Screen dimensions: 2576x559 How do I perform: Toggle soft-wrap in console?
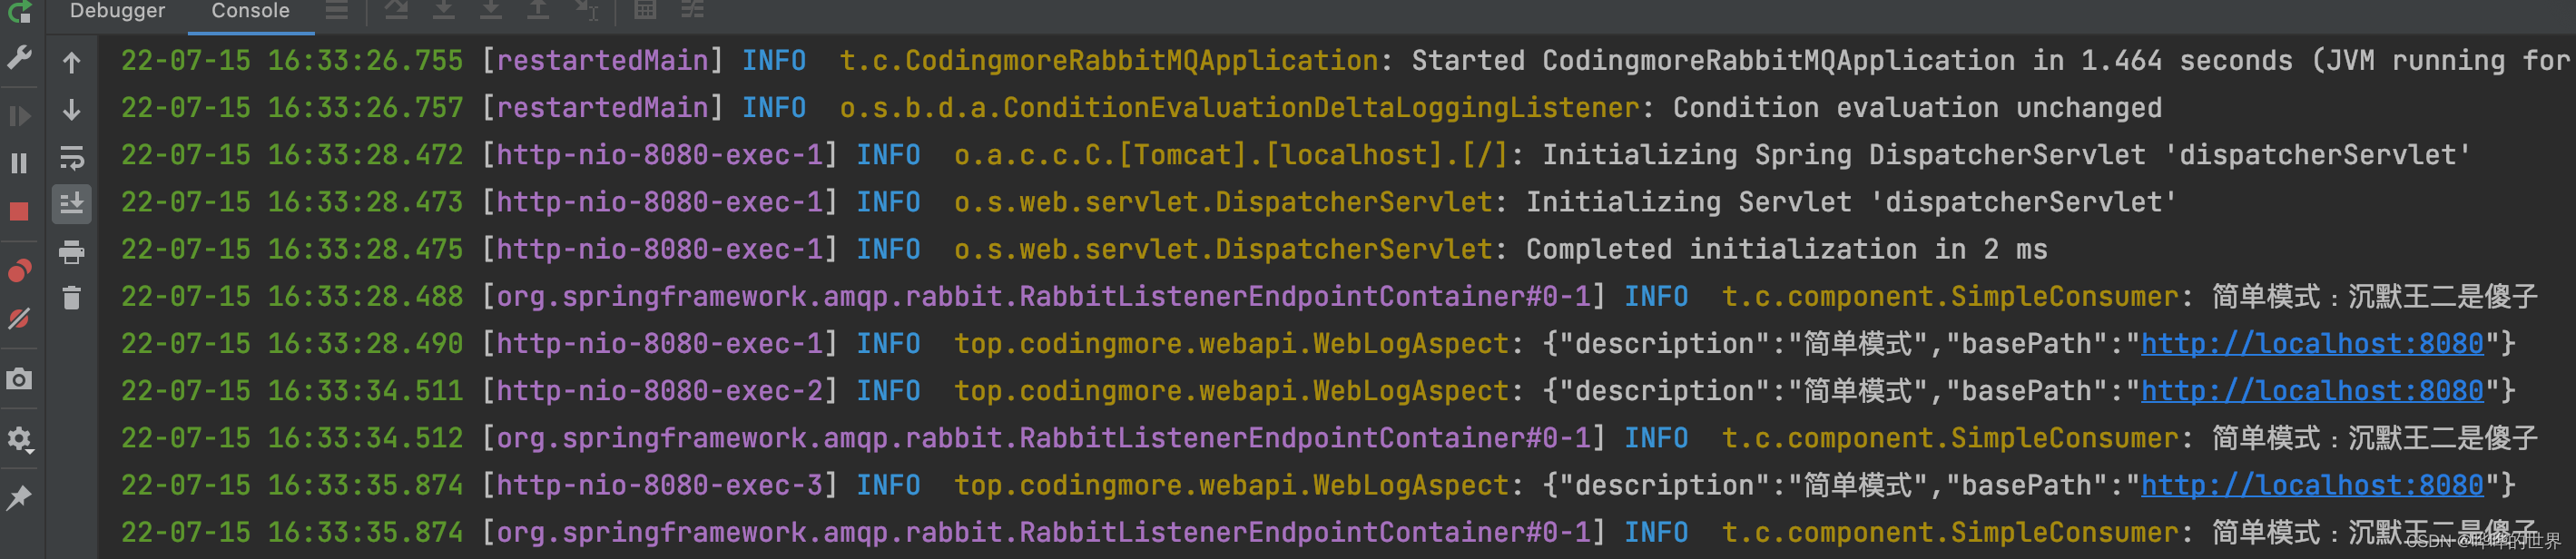click(x=72, y=158)
